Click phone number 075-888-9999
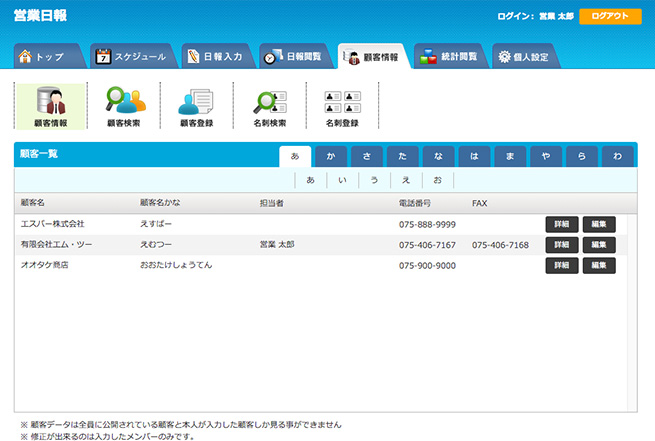 [427, 225]
